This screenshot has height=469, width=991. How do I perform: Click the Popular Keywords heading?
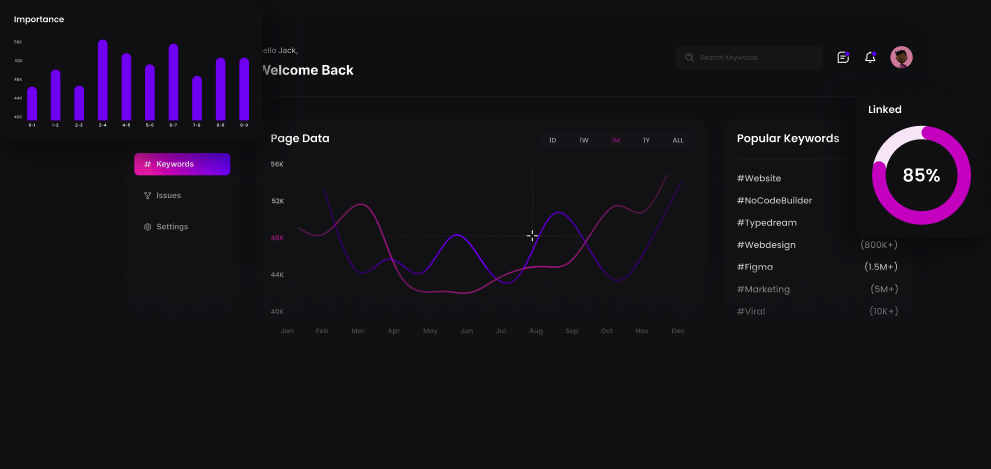pyautogui.click(x=787, y=138)
